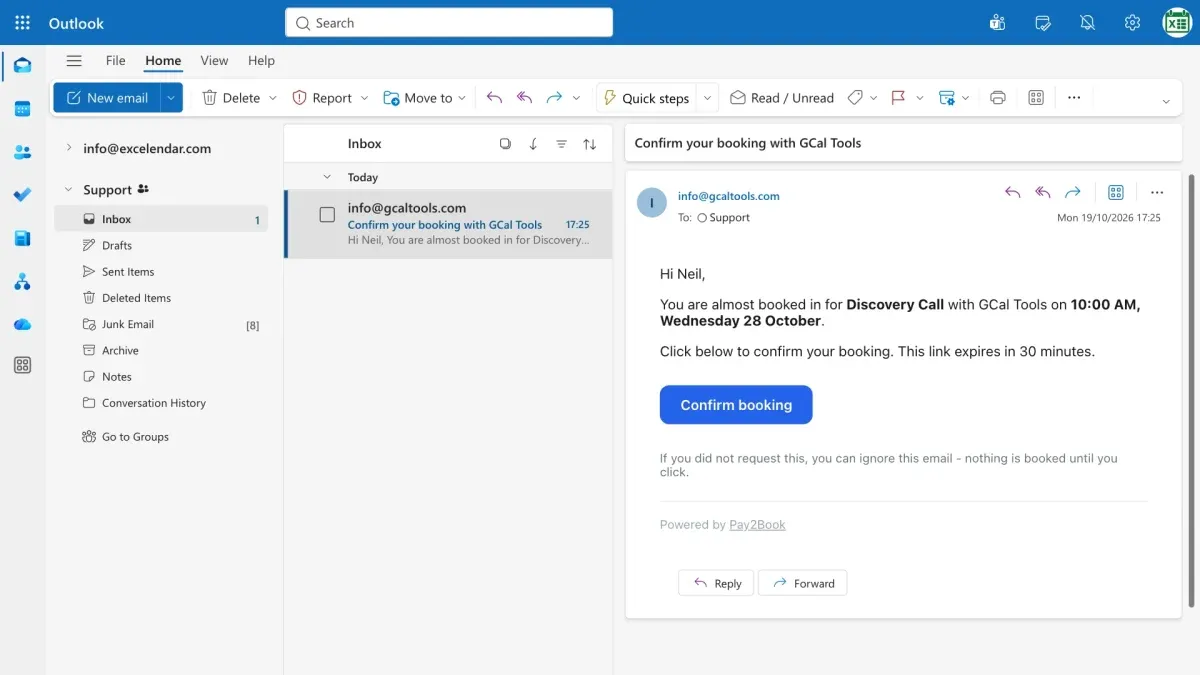Image resolution: width=1200 pixels, height=675 pixels.
Task: Expand the info@excelendar.com account
Action: [68, 148]
